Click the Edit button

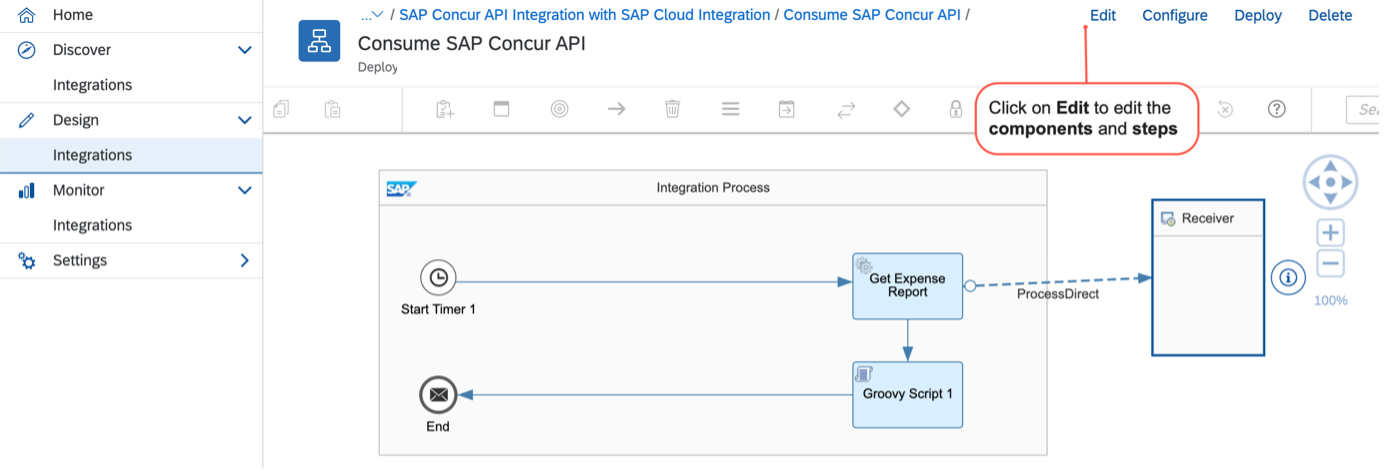tap(1103, 16)
